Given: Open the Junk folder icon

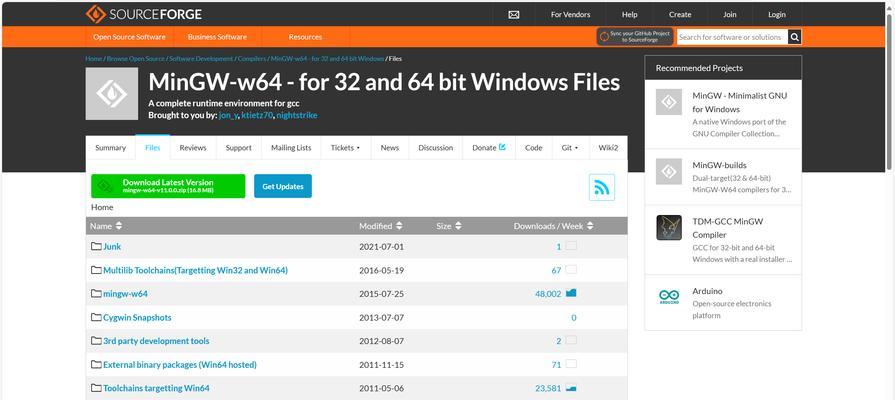Looking at the screenshot, I should click(96, 247).
